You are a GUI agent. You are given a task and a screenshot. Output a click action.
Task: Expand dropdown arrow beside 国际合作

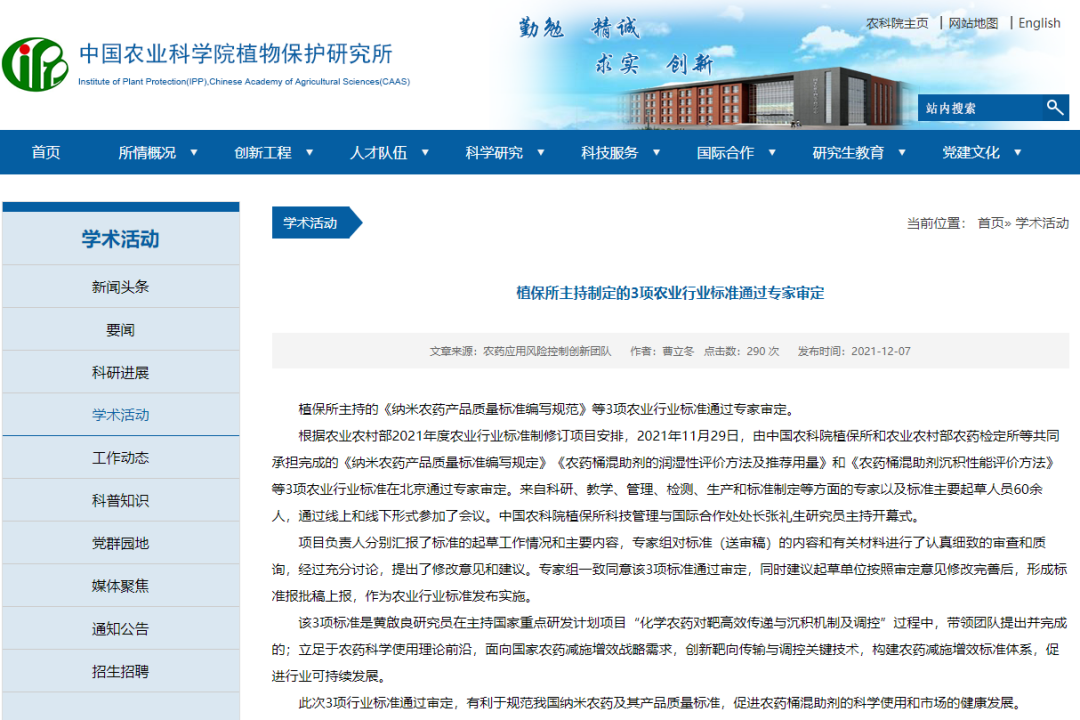pyautogui.click(x=772, y=152)
